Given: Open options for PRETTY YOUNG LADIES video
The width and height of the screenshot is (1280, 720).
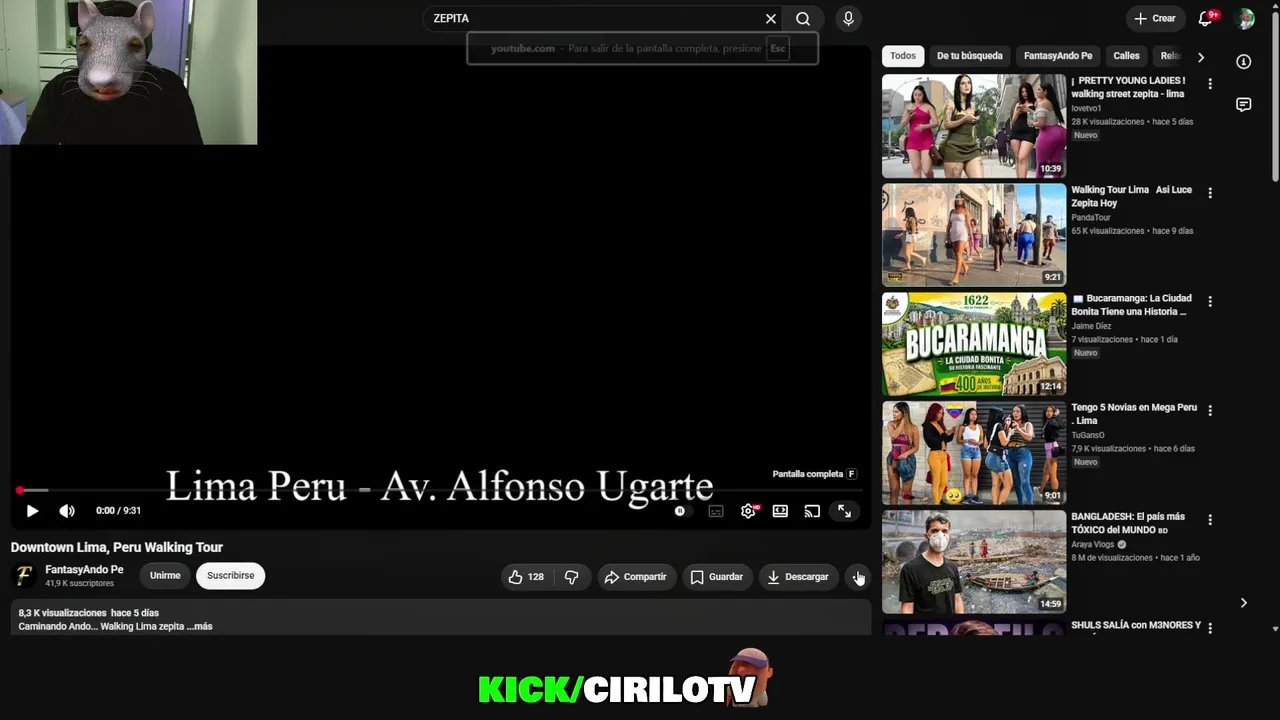Looking at the screenshot, I should pos(1210,84).
